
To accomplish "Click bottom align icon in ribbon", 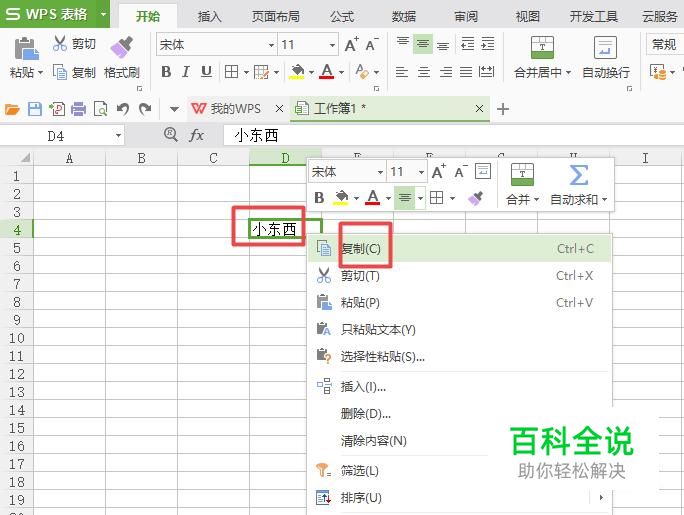I will point(443,44).
